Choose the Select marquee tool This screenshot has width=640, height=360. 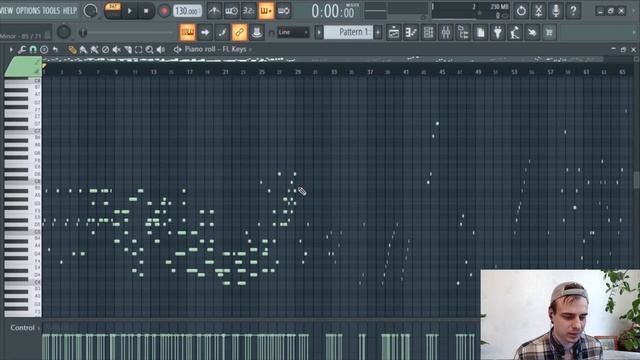point(139,50)
